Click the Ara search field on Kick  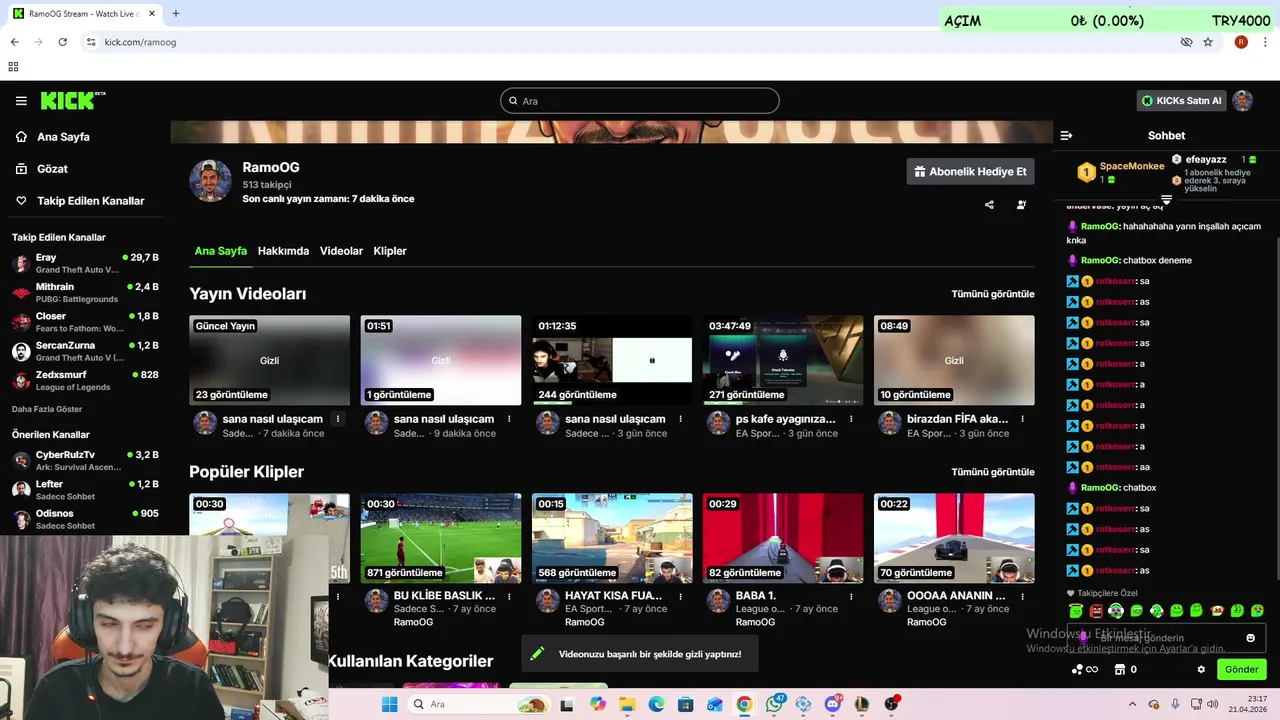tap(640, 101)
